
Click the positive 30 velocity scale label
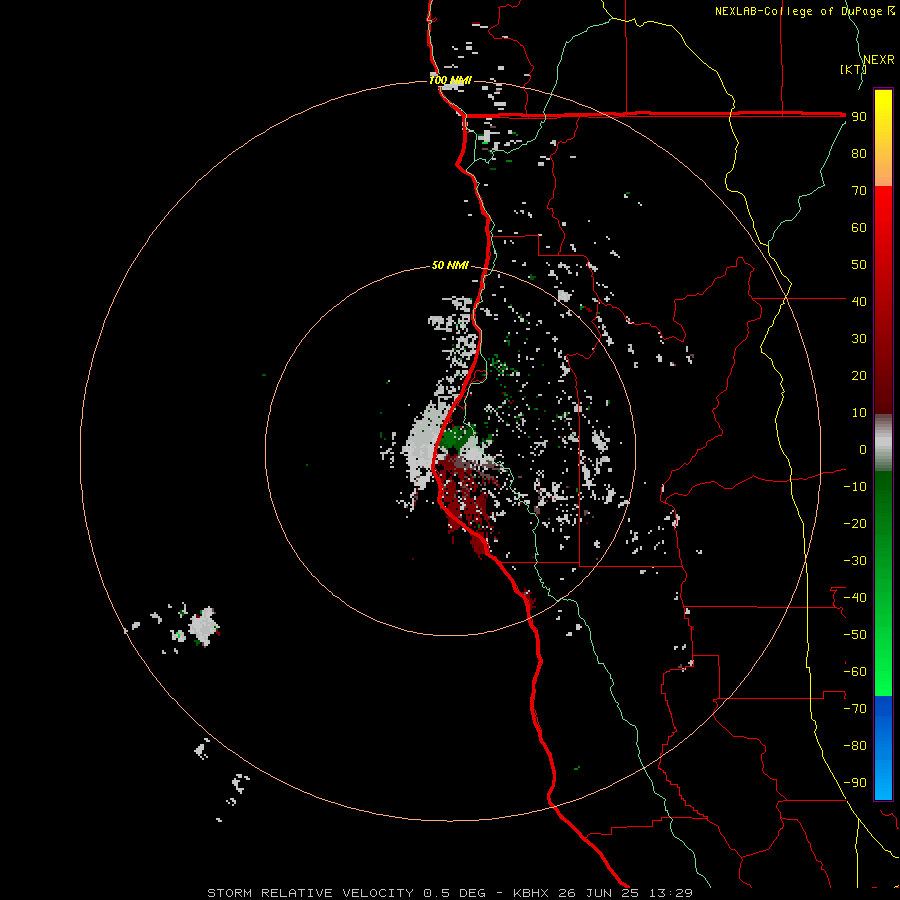(x=859, y=339)
